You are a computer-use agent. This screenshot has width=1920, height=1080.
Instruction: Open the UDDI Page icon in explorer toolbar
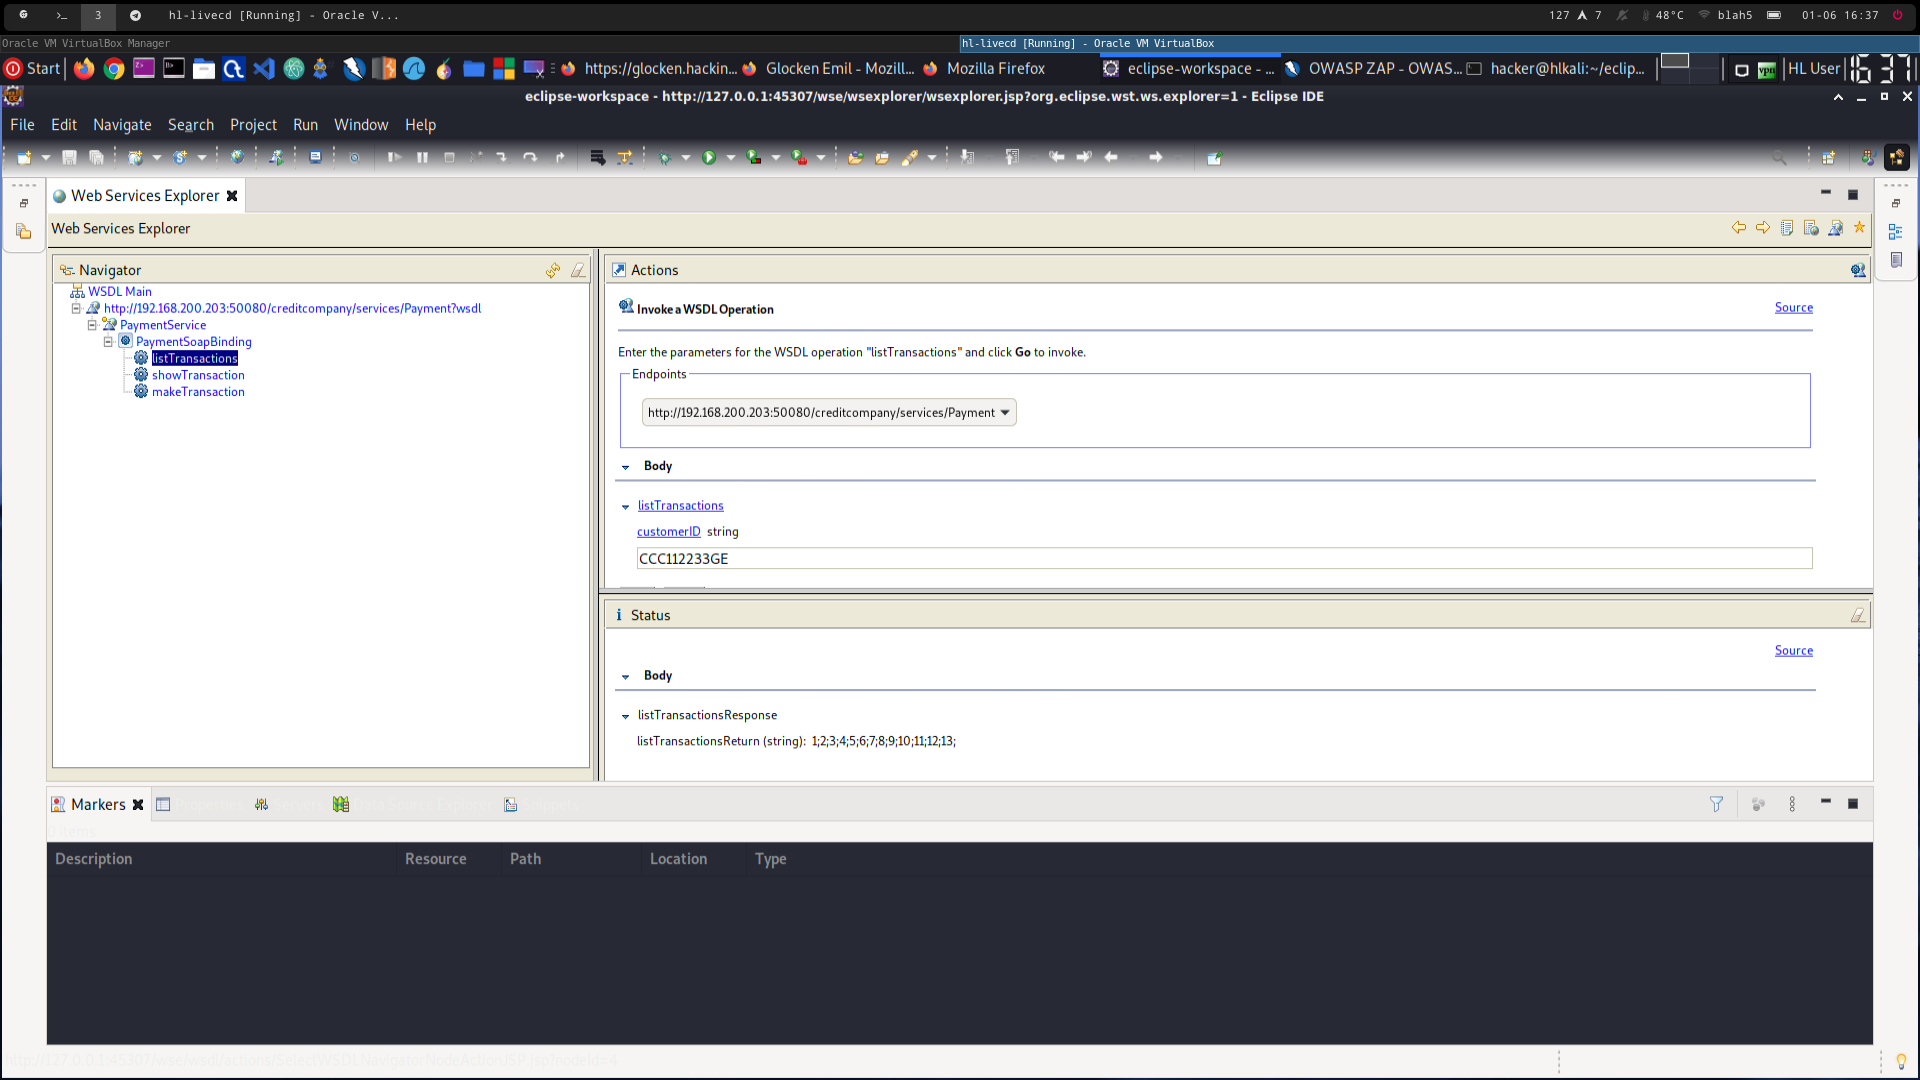1787,228
